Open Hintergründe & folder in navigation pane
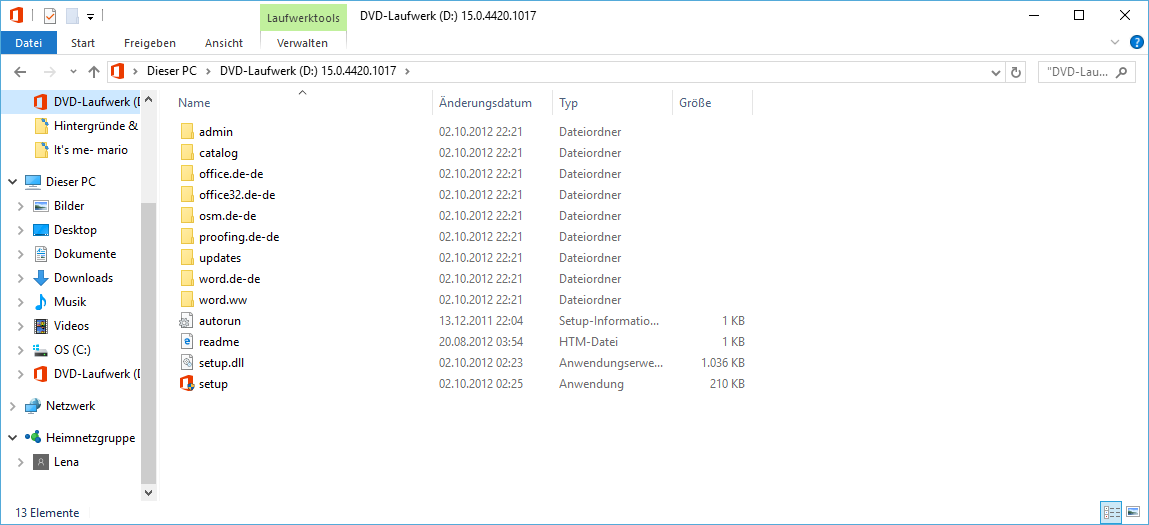This screenshot has width=1149, height=525. pyautogui.click(x=86, y=125)
